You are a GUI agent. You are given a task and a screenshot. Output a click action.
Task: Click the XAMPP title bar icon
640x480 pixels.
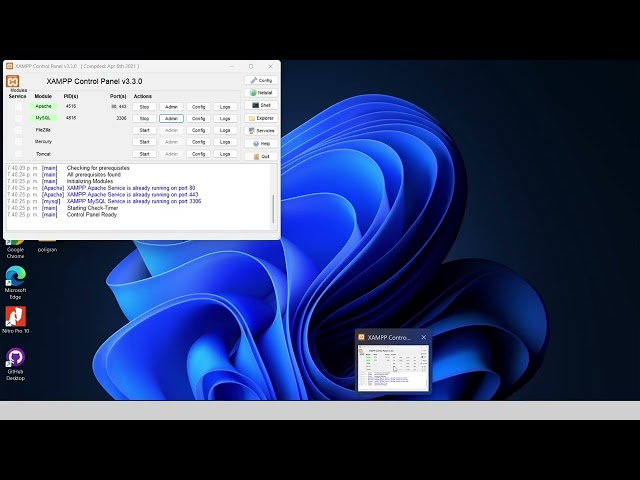[9, 66]
